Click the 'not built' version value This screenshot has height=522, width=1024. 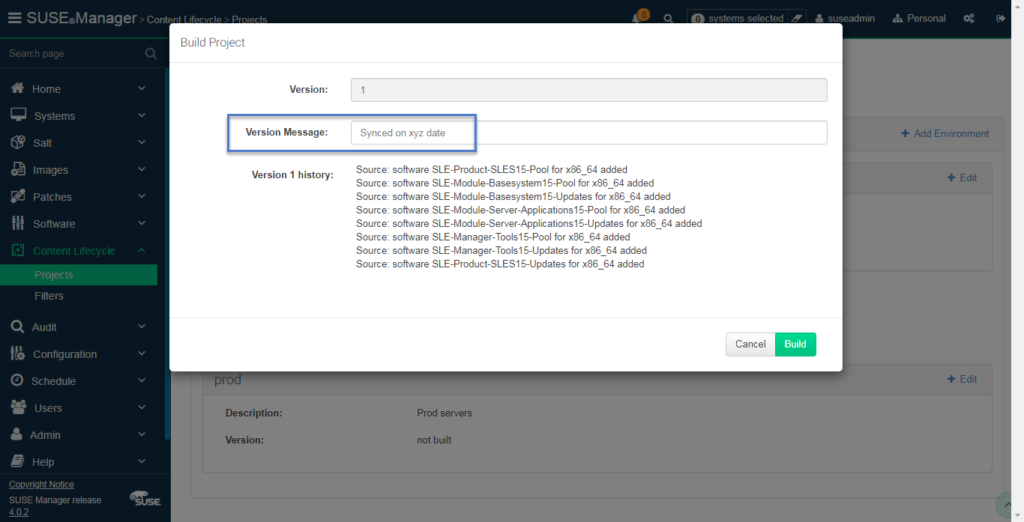434,440
